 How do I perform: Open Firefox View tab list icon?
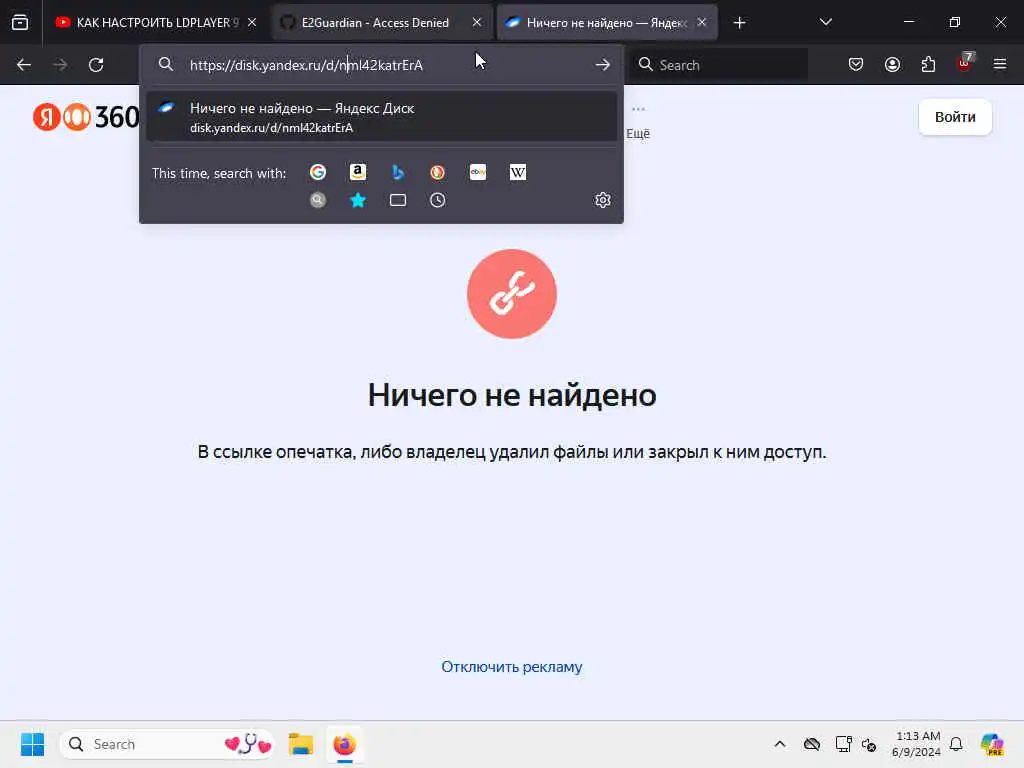(20, 23)
